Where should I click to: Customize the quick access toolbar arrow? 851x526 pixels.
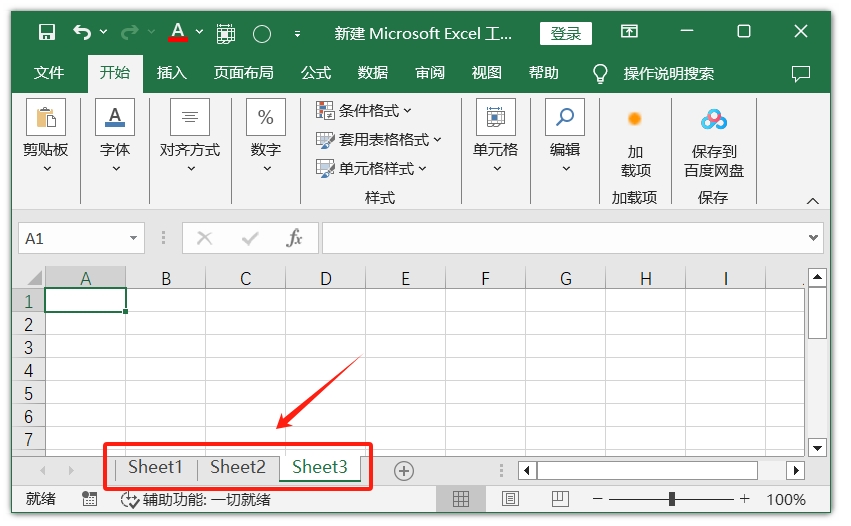(x=297, y=34)
